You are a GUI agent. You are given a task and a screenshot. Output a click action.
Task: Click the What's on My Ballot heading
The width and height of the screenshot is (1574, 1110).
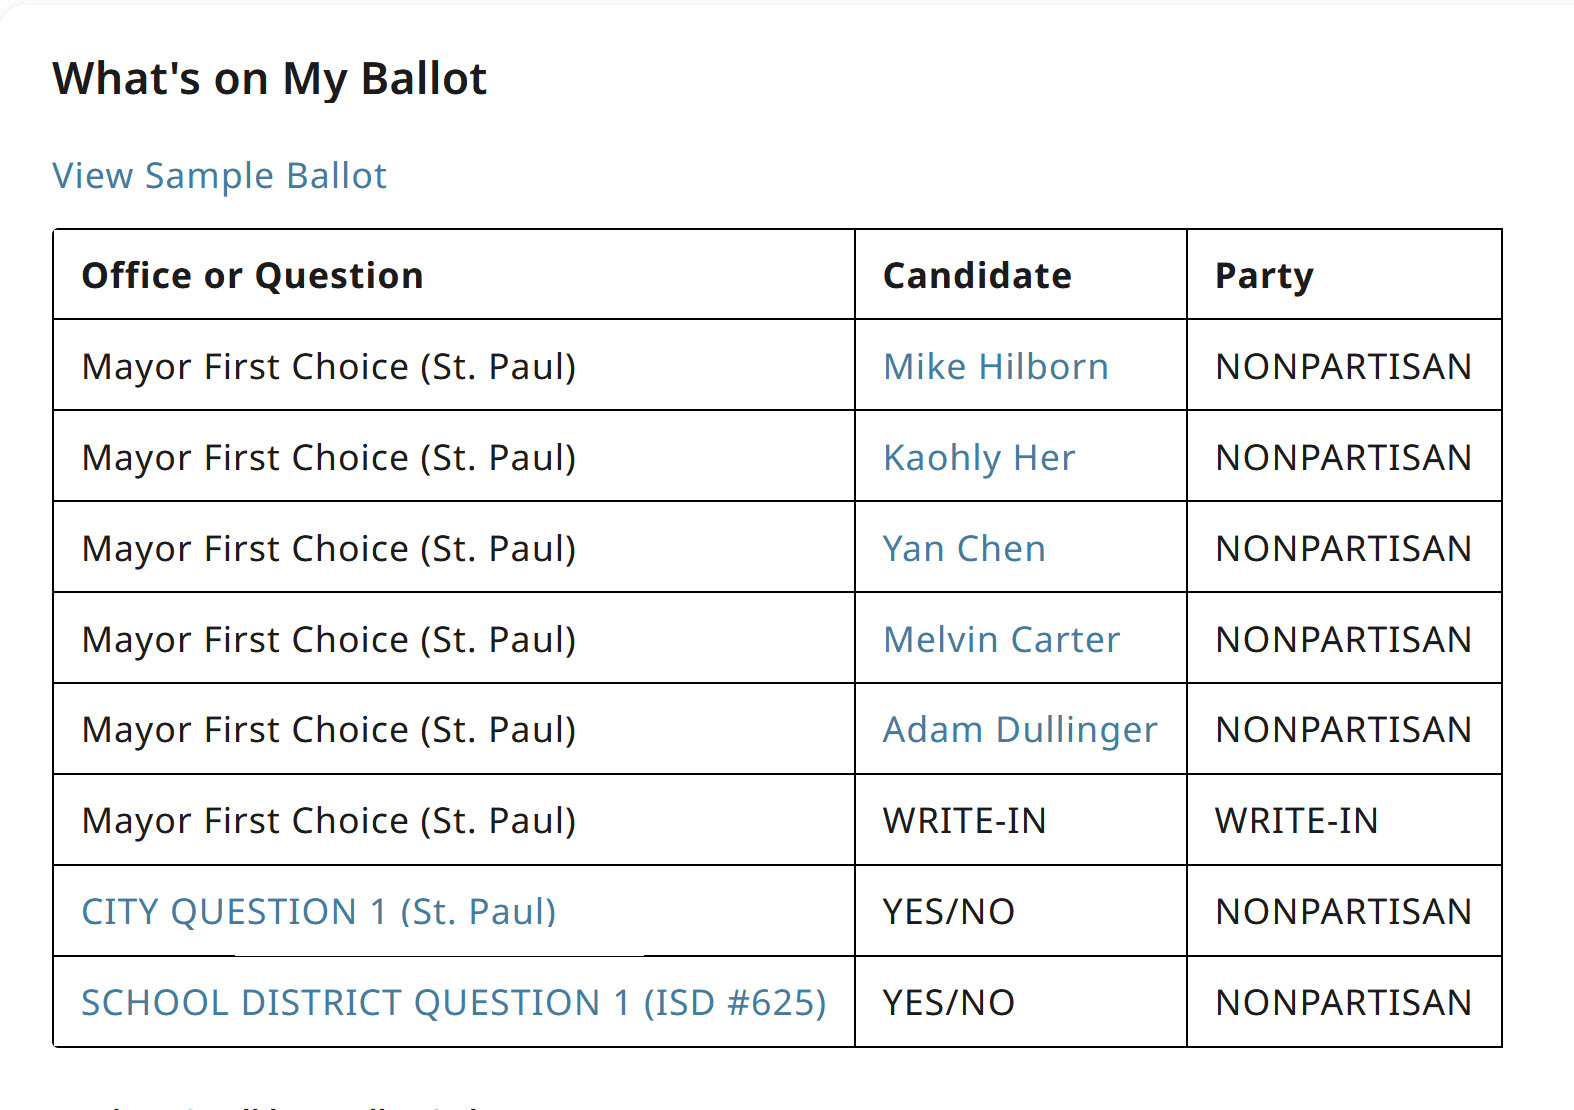point(269,79)
